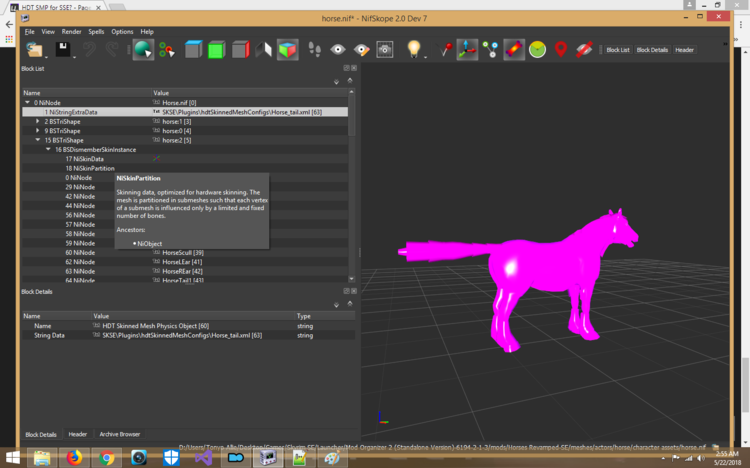Open Chrome from the taskbar
This screenshot has width=750, height=468.
[107, 458]
